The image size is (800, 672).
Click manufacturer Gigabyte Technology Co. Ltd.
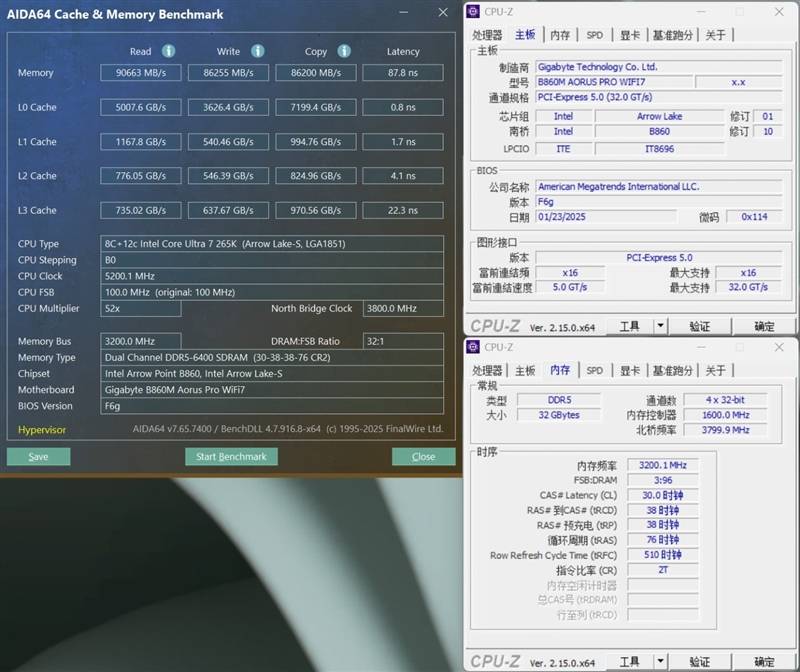[659, 67]
